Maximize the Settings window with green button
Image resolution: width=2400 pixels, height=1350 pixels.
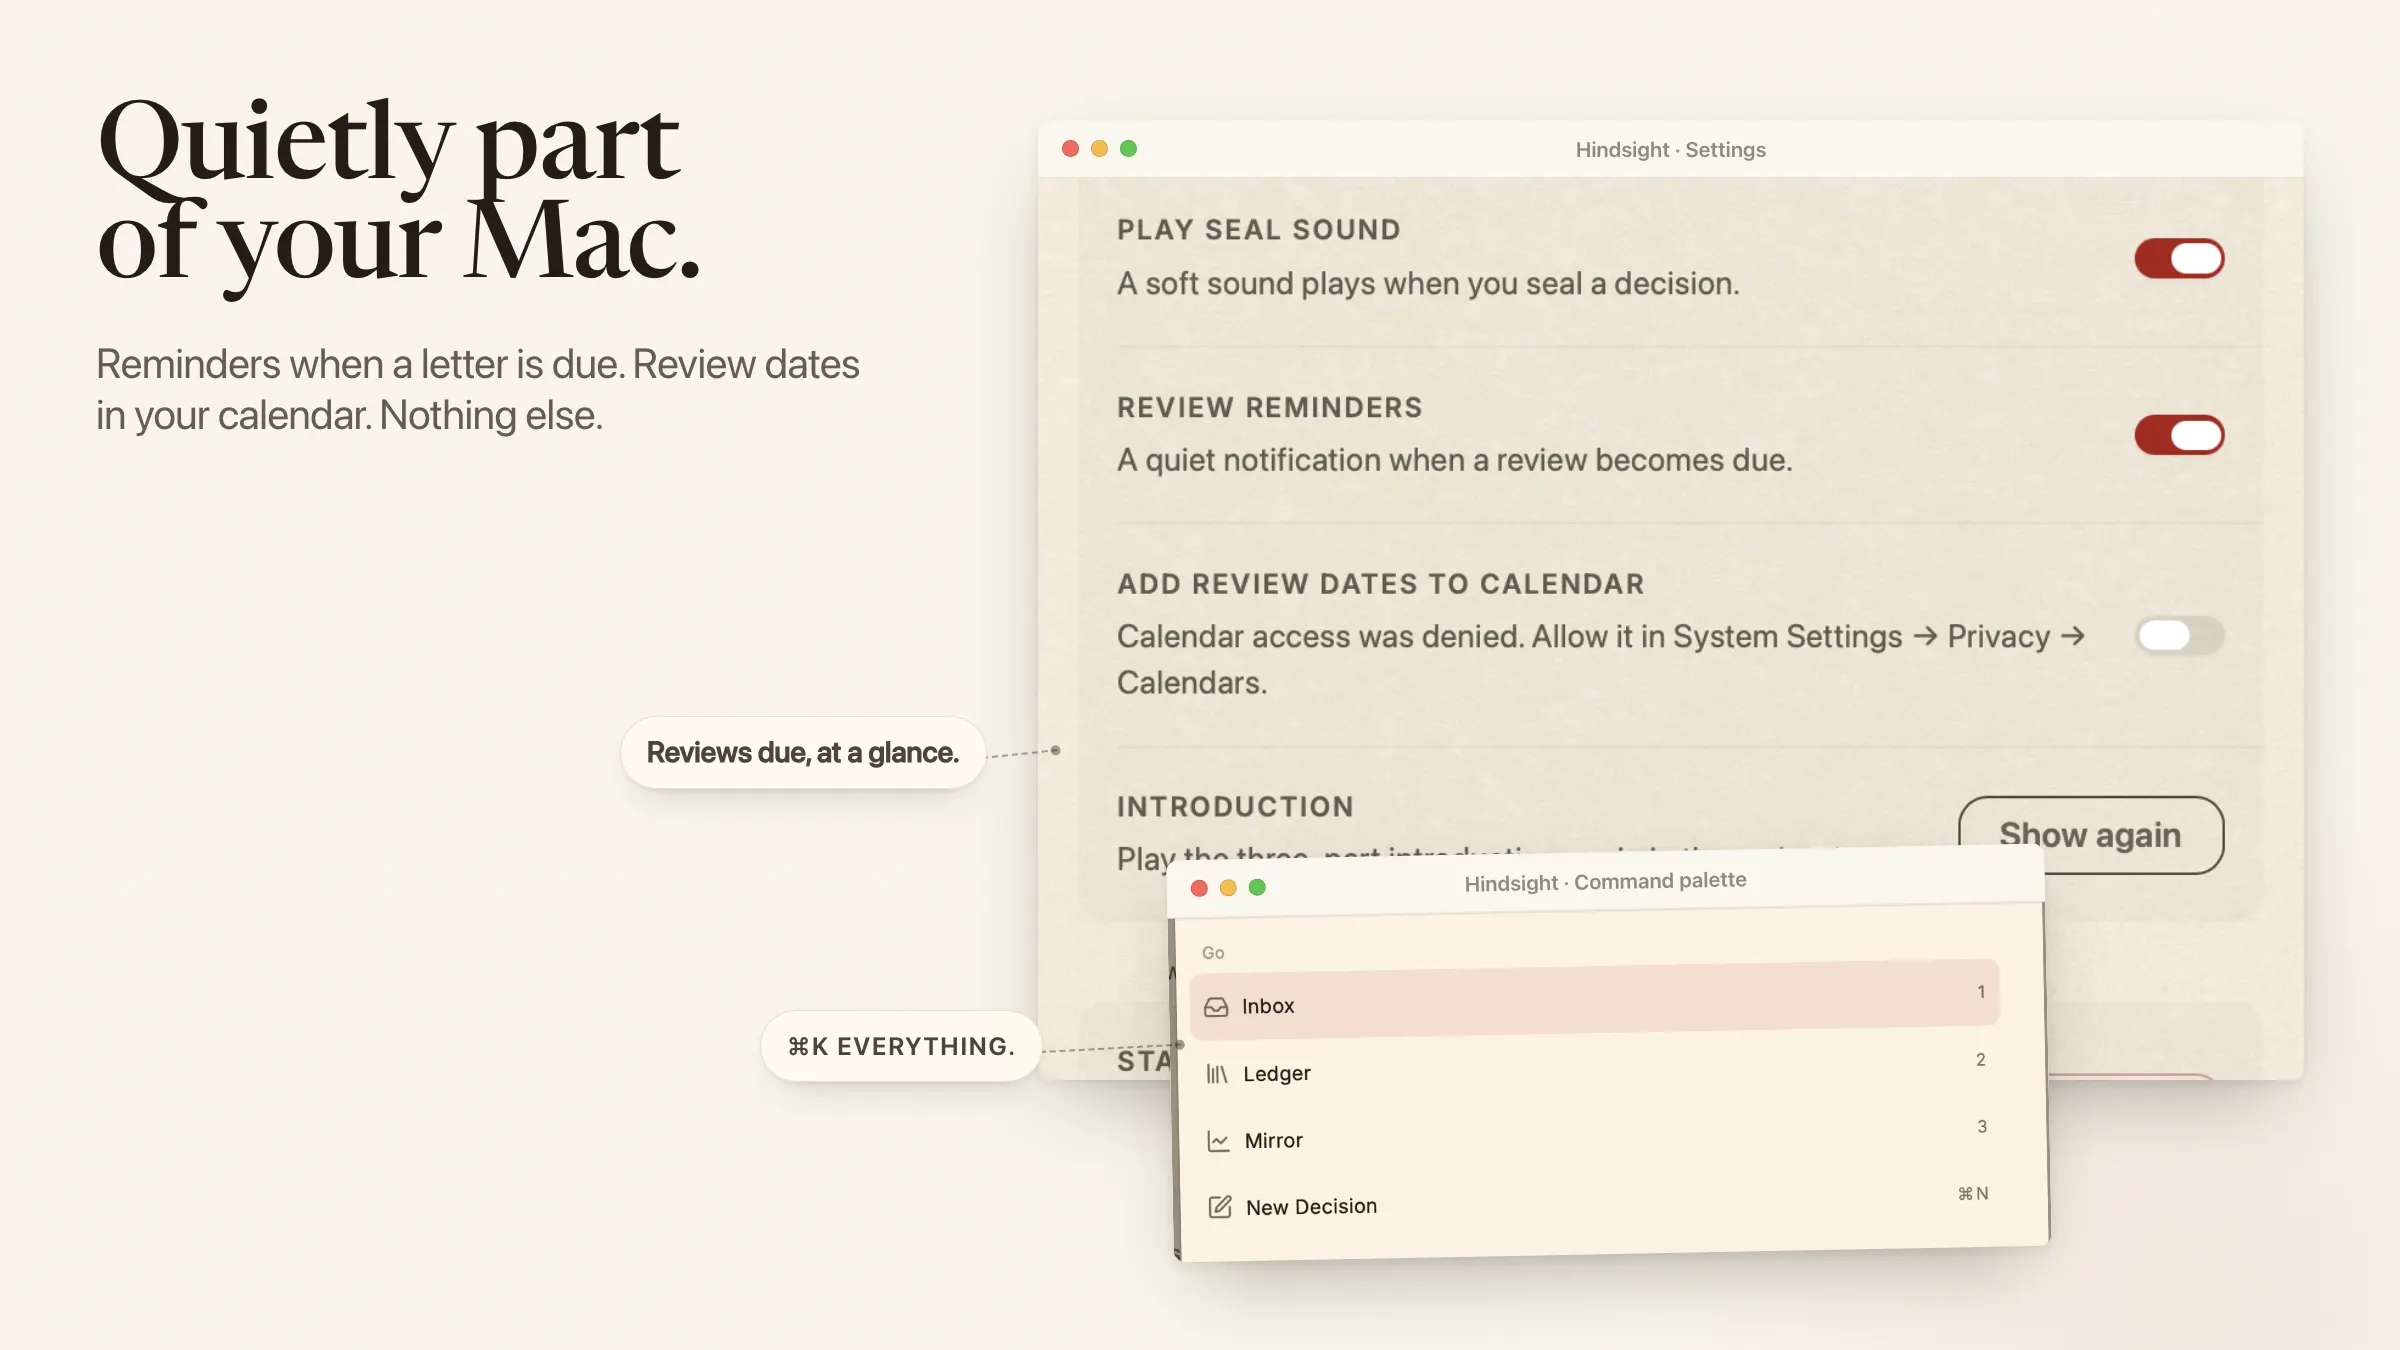pos(1128,148)
